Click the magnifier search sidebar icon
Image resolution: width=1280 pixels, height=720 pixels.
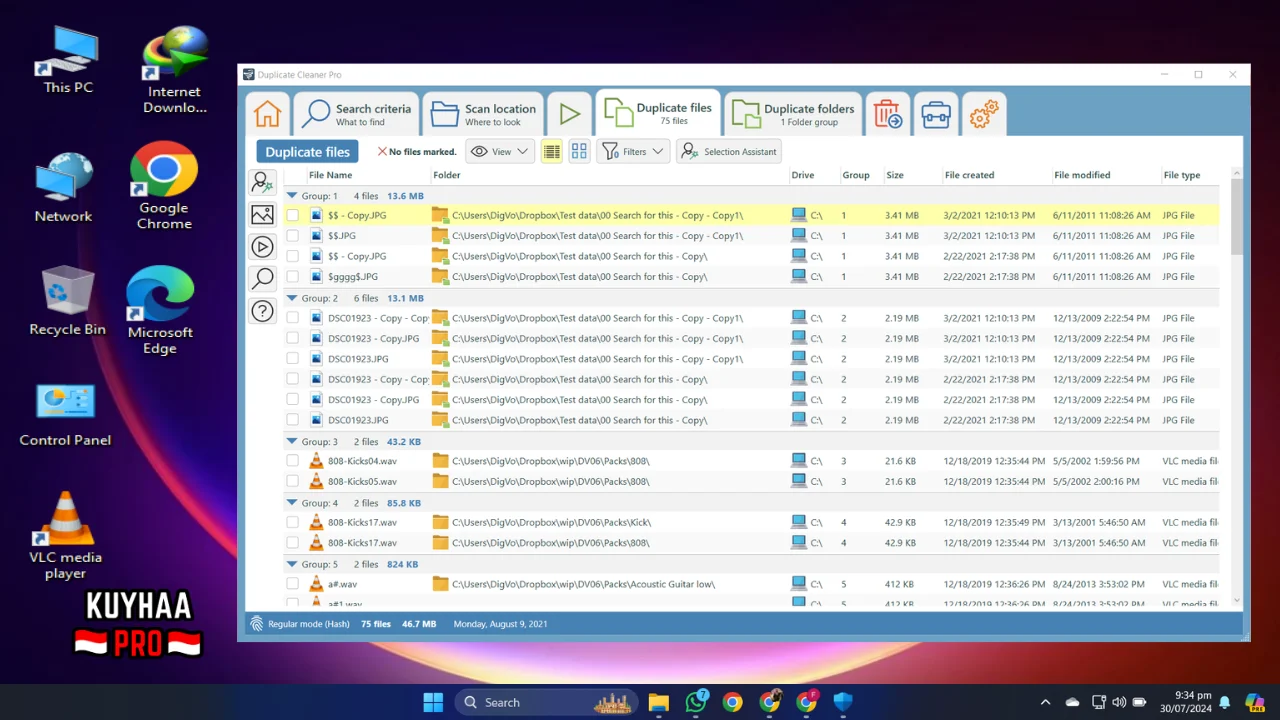pos(262,278)
